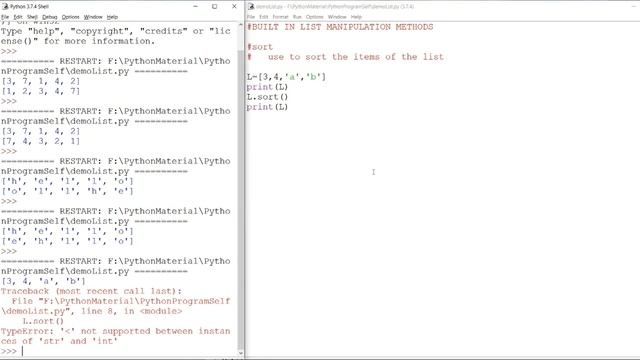Image resolution: width=640 pixels, height=360 pixels.
Task: Click Shell scrollbar up arrow
Action: click(240, 26)
